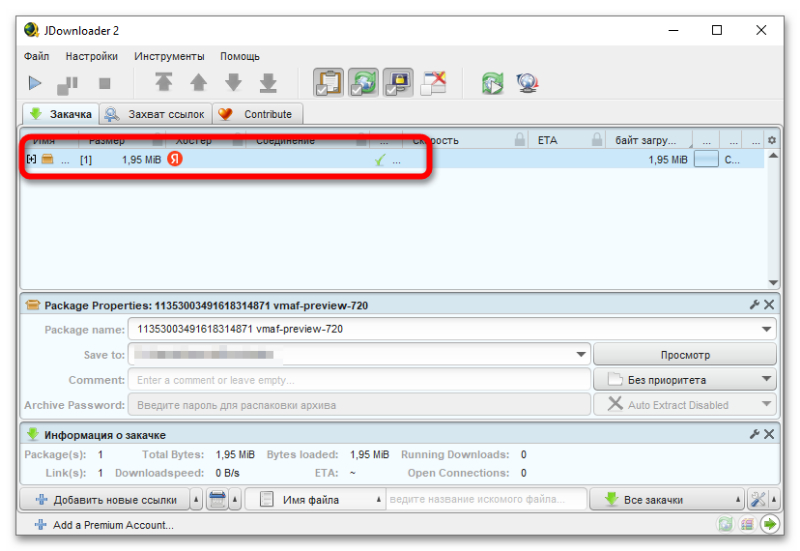Image resolution: width=800 pixels, height=551 pixels.
Task: Move selected item to bottom of list
Action: click(268, 82)
